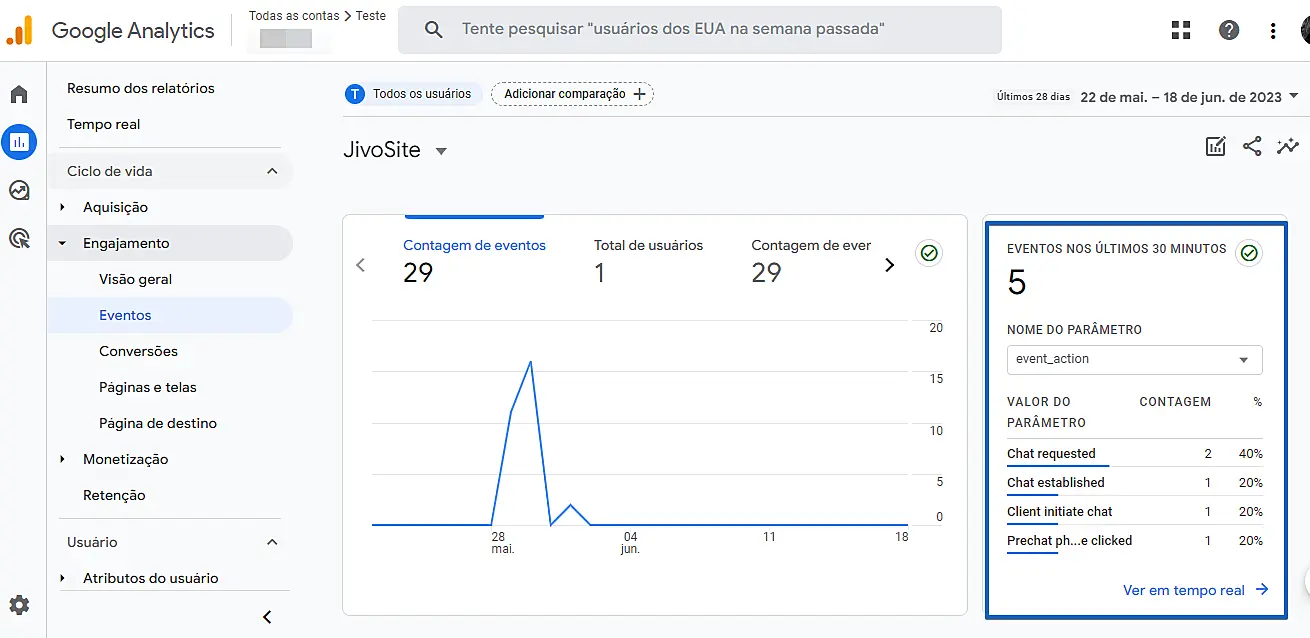Click the Share this report icon
This screenshot has height=638, width=1310.
point(1252,147)
